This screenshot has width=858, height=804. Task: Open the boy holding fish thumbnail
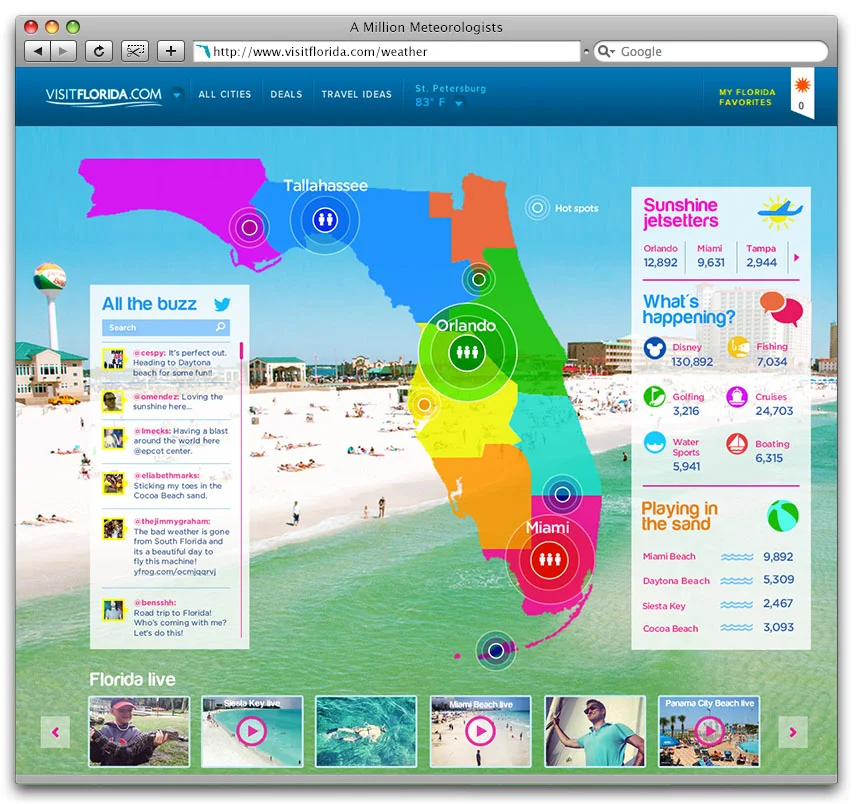(x=139, y=731)
